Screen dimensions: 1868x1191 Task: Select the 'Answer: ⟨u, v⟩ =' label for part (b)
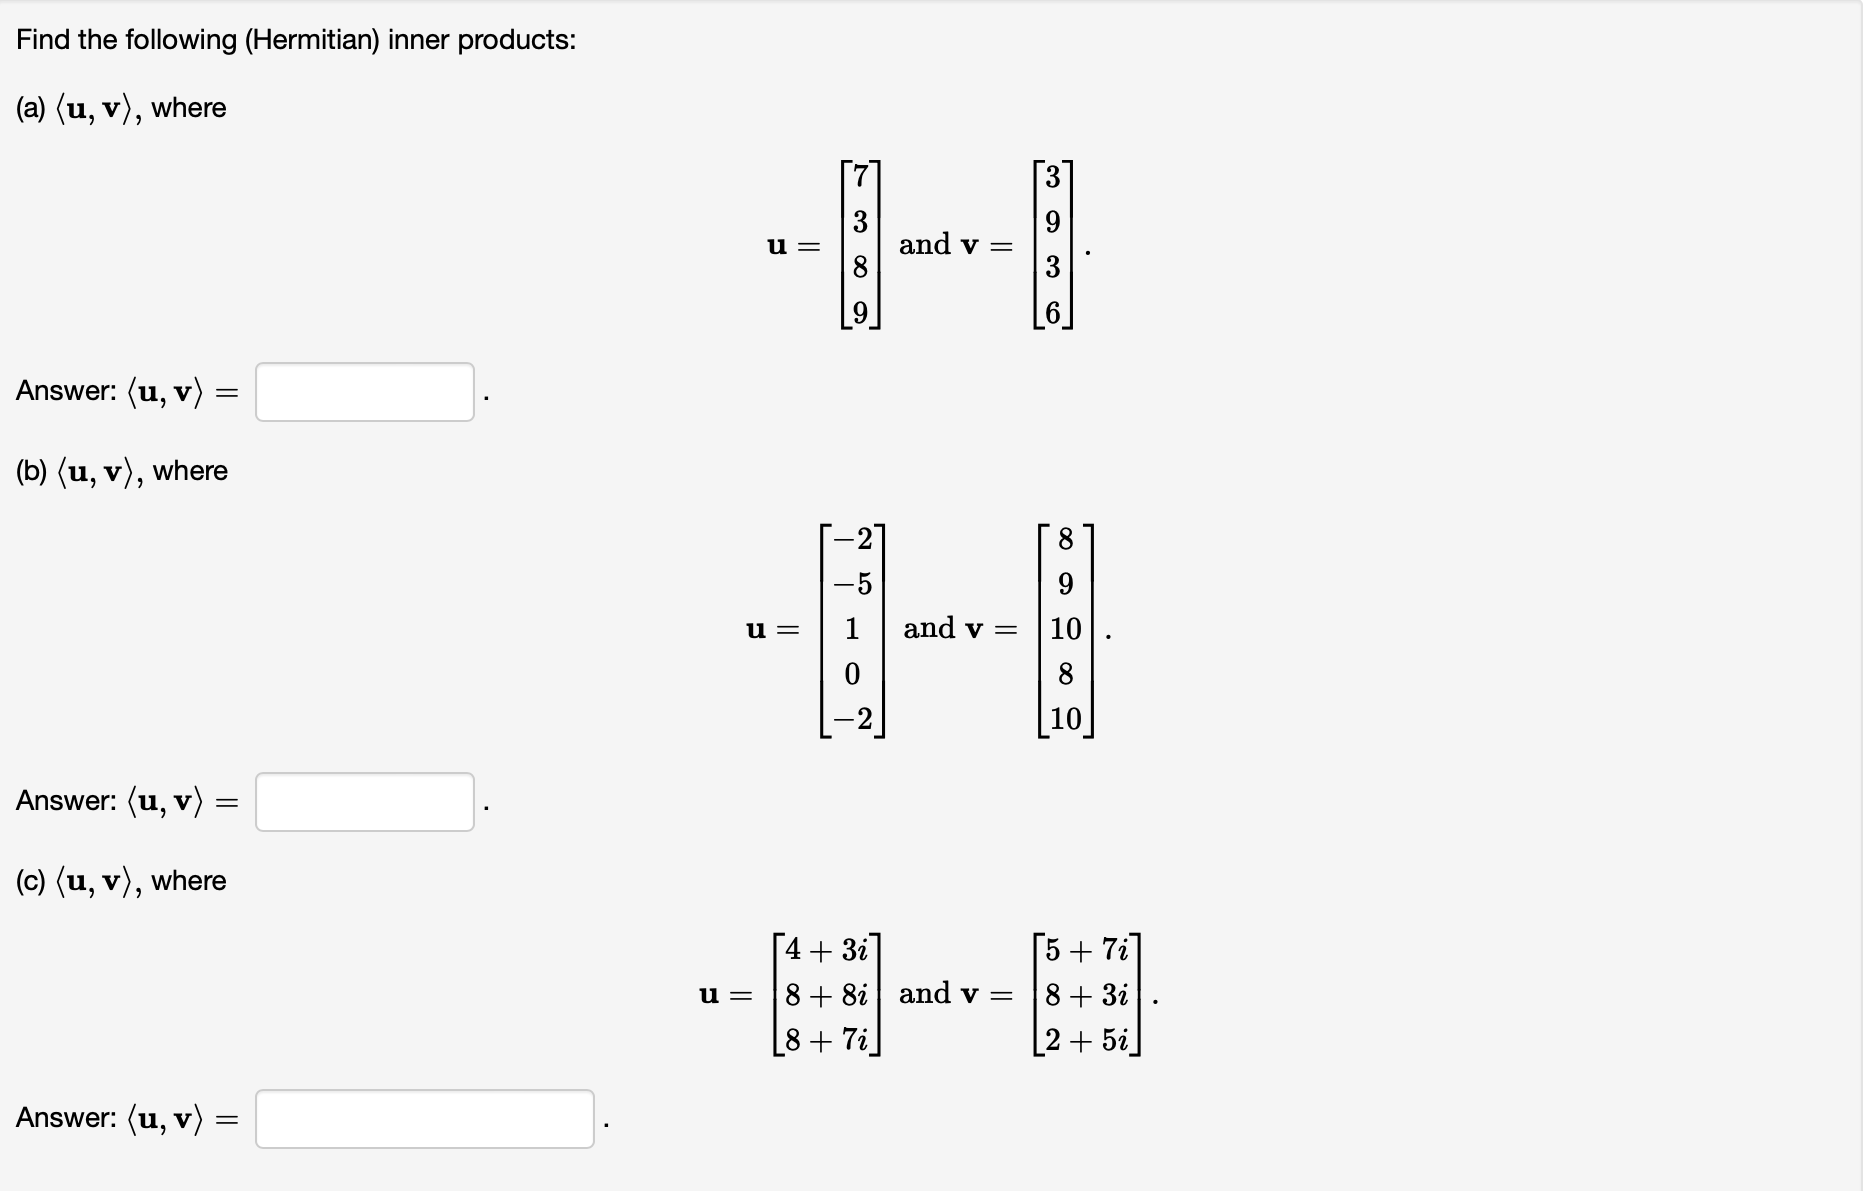click(x=125, y=802)
